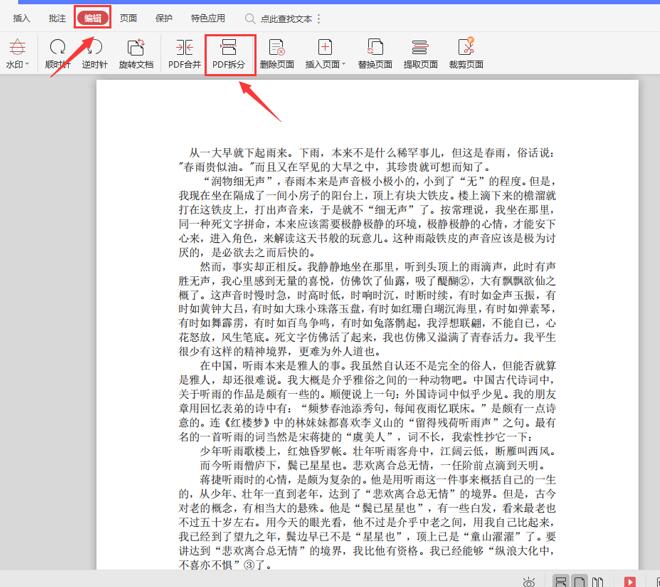Click the 插入页面 insert page tool
Screen dimensions: 660x587
(323, 53)
